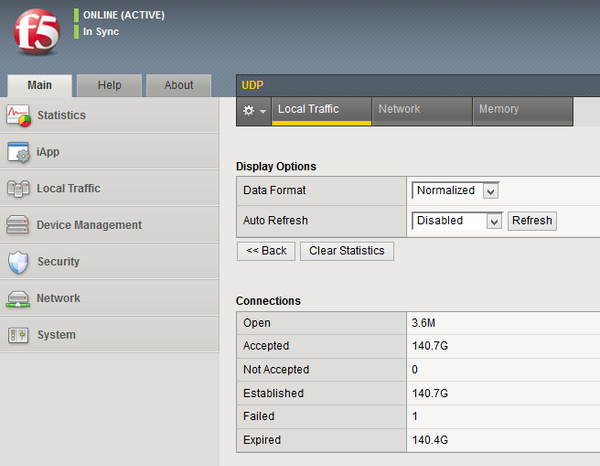This screenshot has width=600, height=466.
Task: Click the Device Management icon
Action: 19,225
